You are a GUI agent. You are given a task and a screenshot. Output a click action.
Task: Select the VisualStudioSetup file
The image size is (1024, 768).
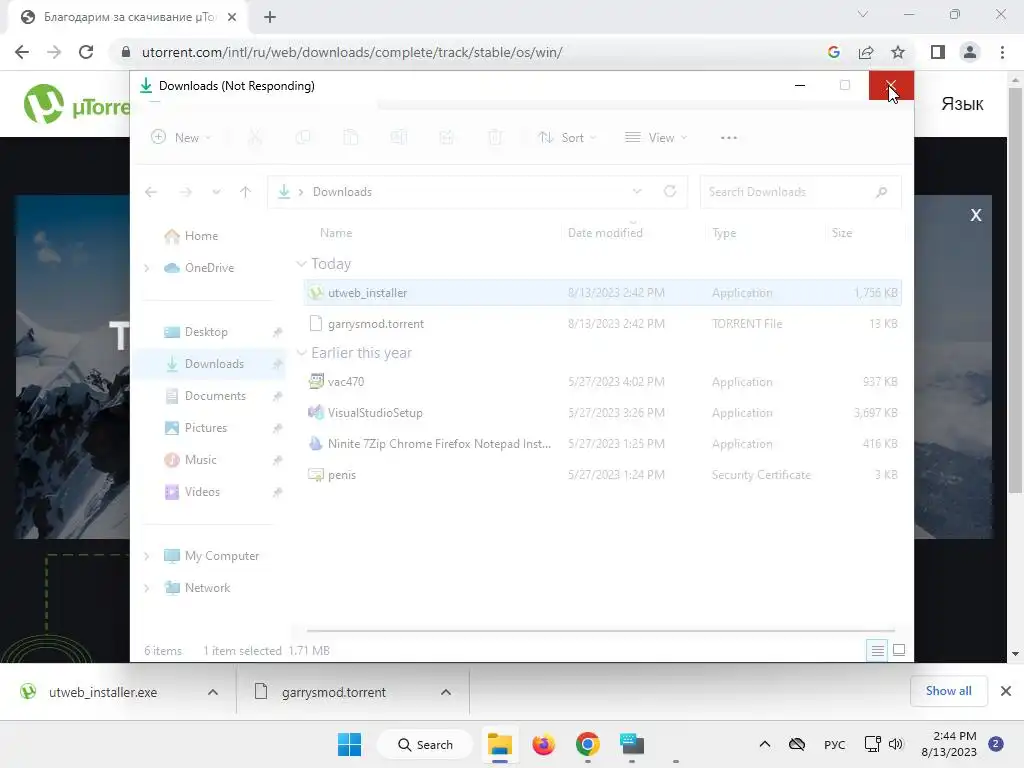[x=603, y=413]
